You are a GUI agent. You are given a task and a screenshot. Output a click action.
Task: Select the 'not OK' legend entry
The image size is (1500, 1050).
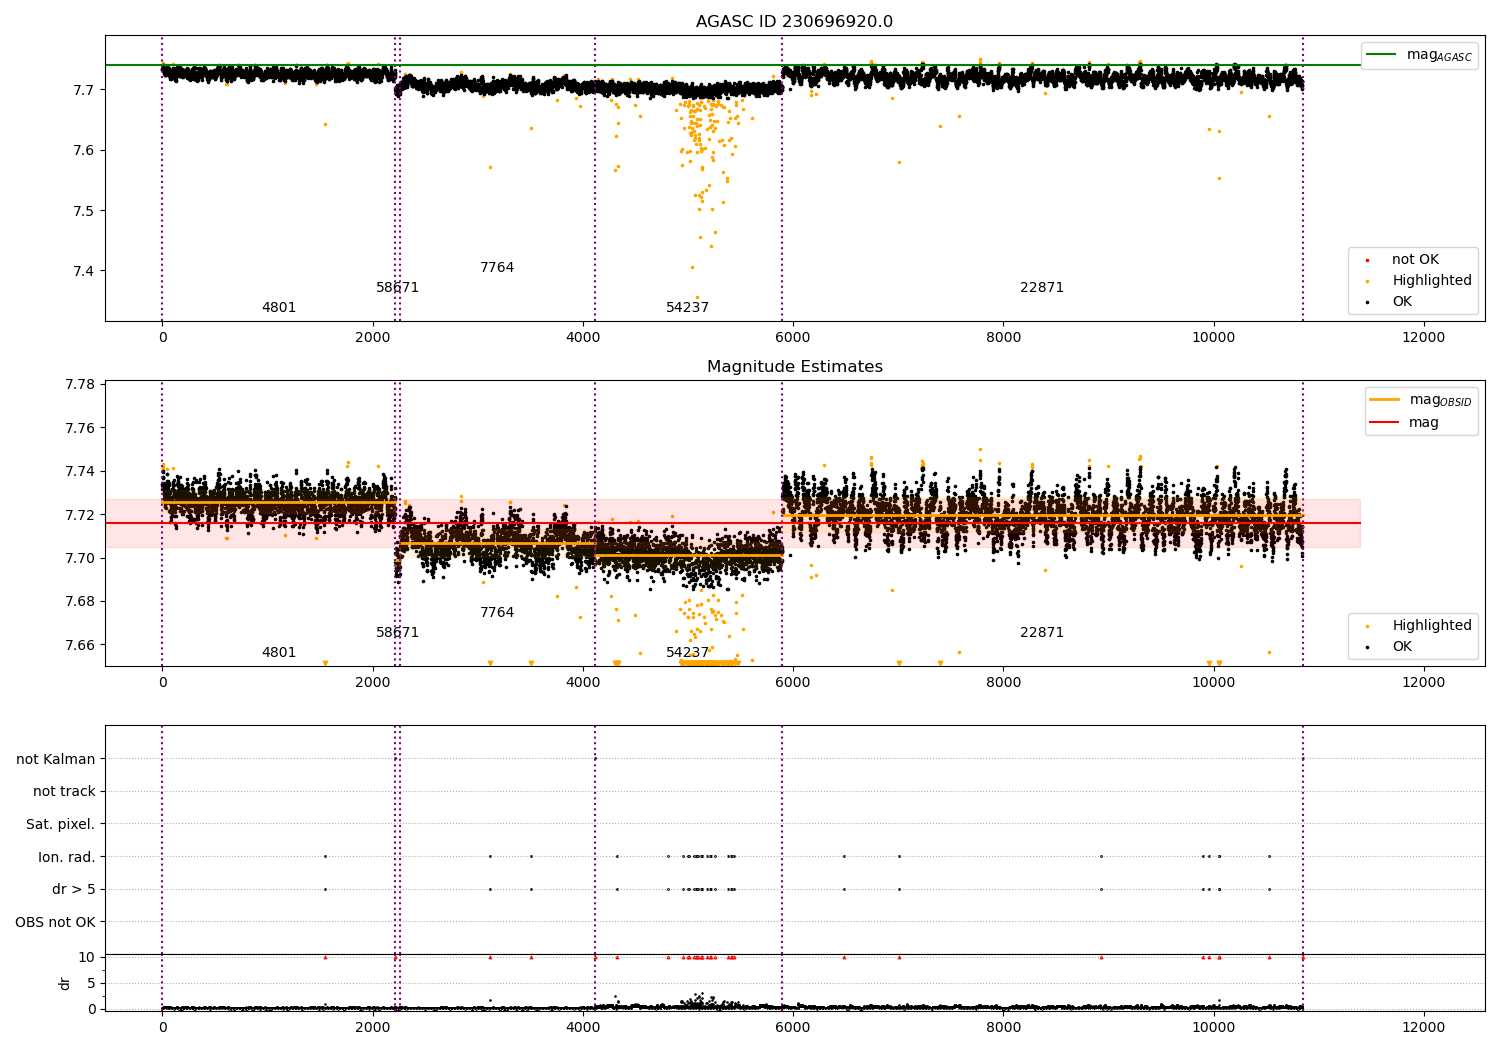[1415, 260]
